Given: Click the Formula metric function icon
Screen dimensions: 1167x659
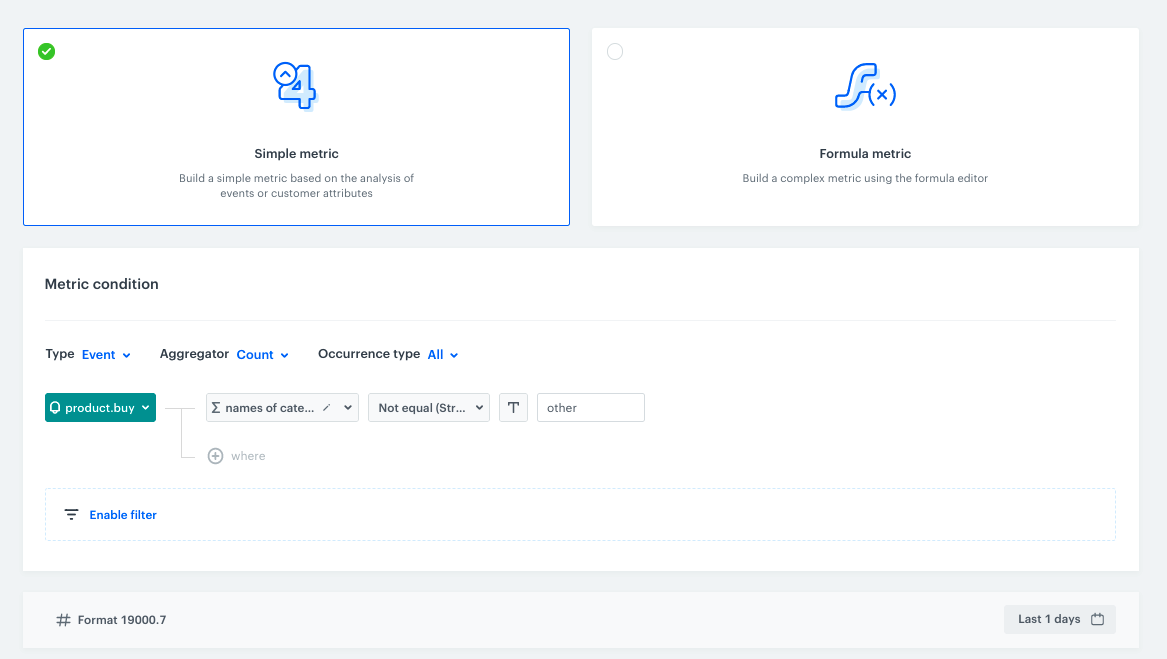Looking at the screenshot, I should (864, 87).
